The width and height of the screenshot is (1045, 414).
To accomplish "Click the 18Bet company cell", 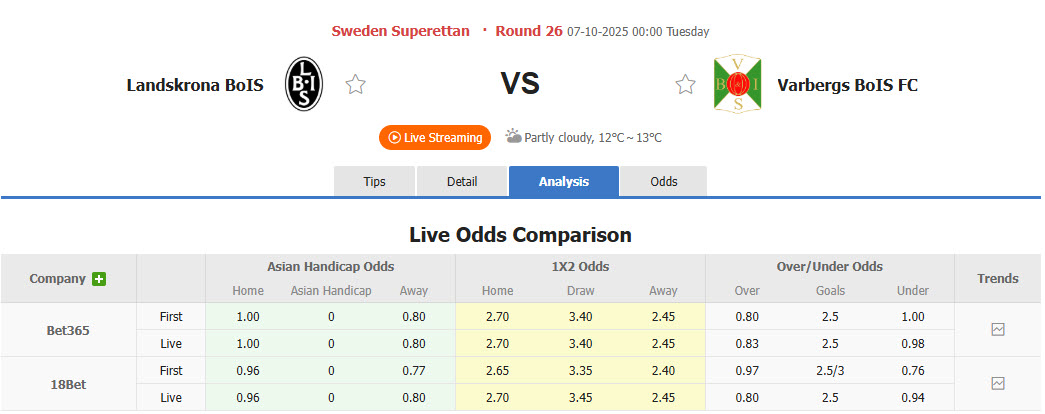I will click(x=68, y=383).
